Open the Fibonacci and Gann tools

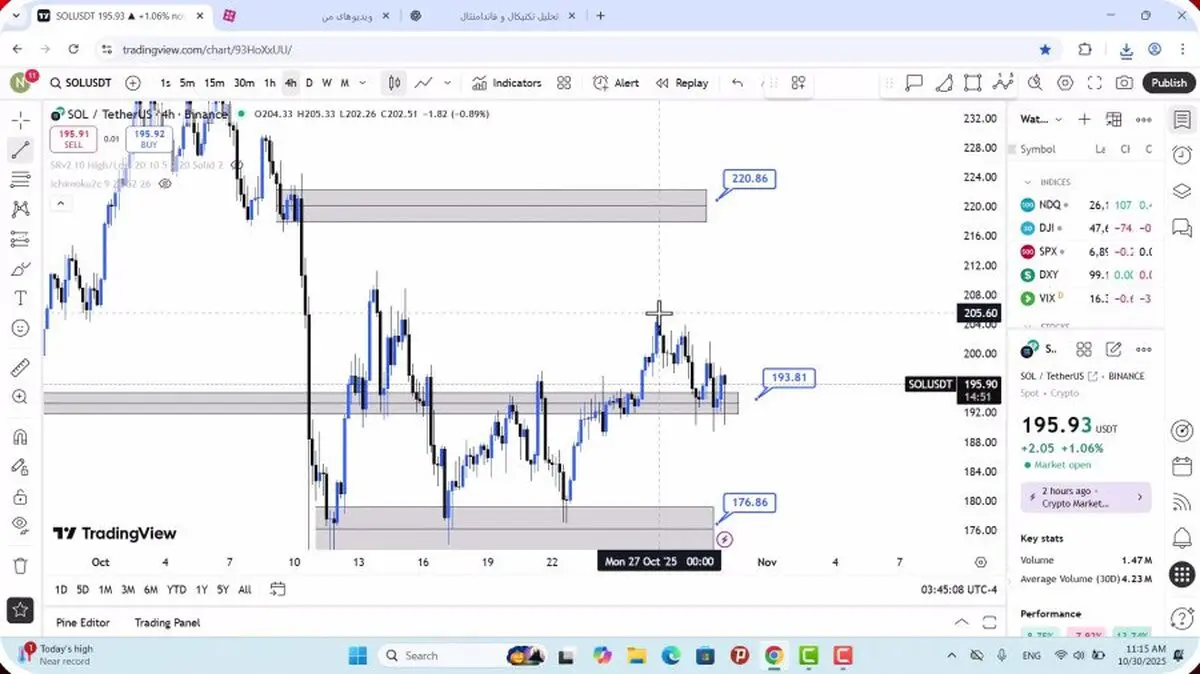[x=20, y=180]
